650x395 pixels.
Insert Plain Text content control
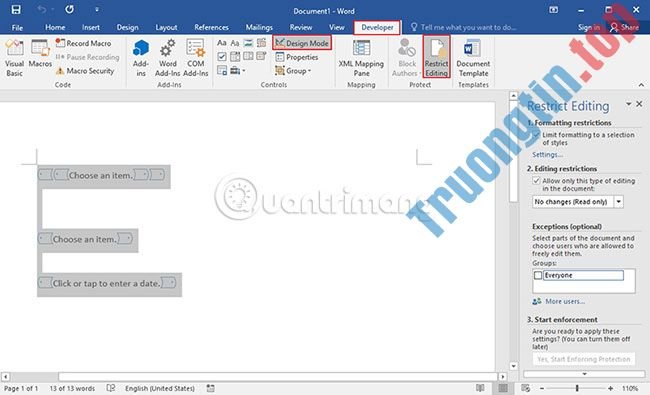(x=235, y=43)
